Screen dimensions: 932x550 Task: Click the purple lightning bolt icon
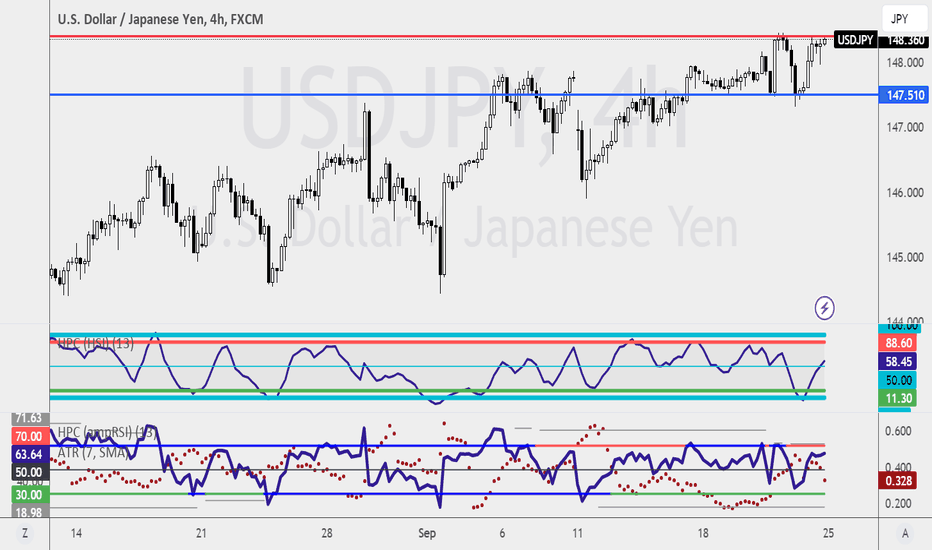tap(824, 308)
